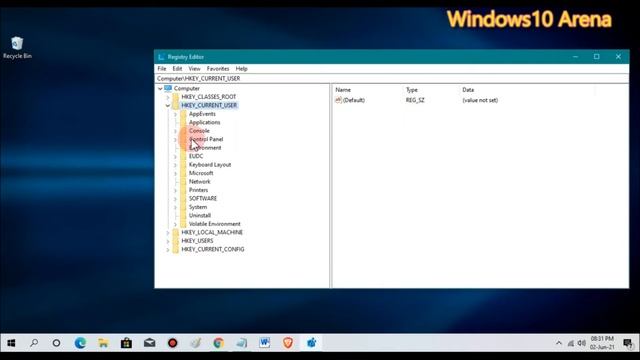Collapse the HKEY_CURRENT_USER hive
The width and height of the screenshot is (640, 360).
pyautogui.click(x=168, y=106)
